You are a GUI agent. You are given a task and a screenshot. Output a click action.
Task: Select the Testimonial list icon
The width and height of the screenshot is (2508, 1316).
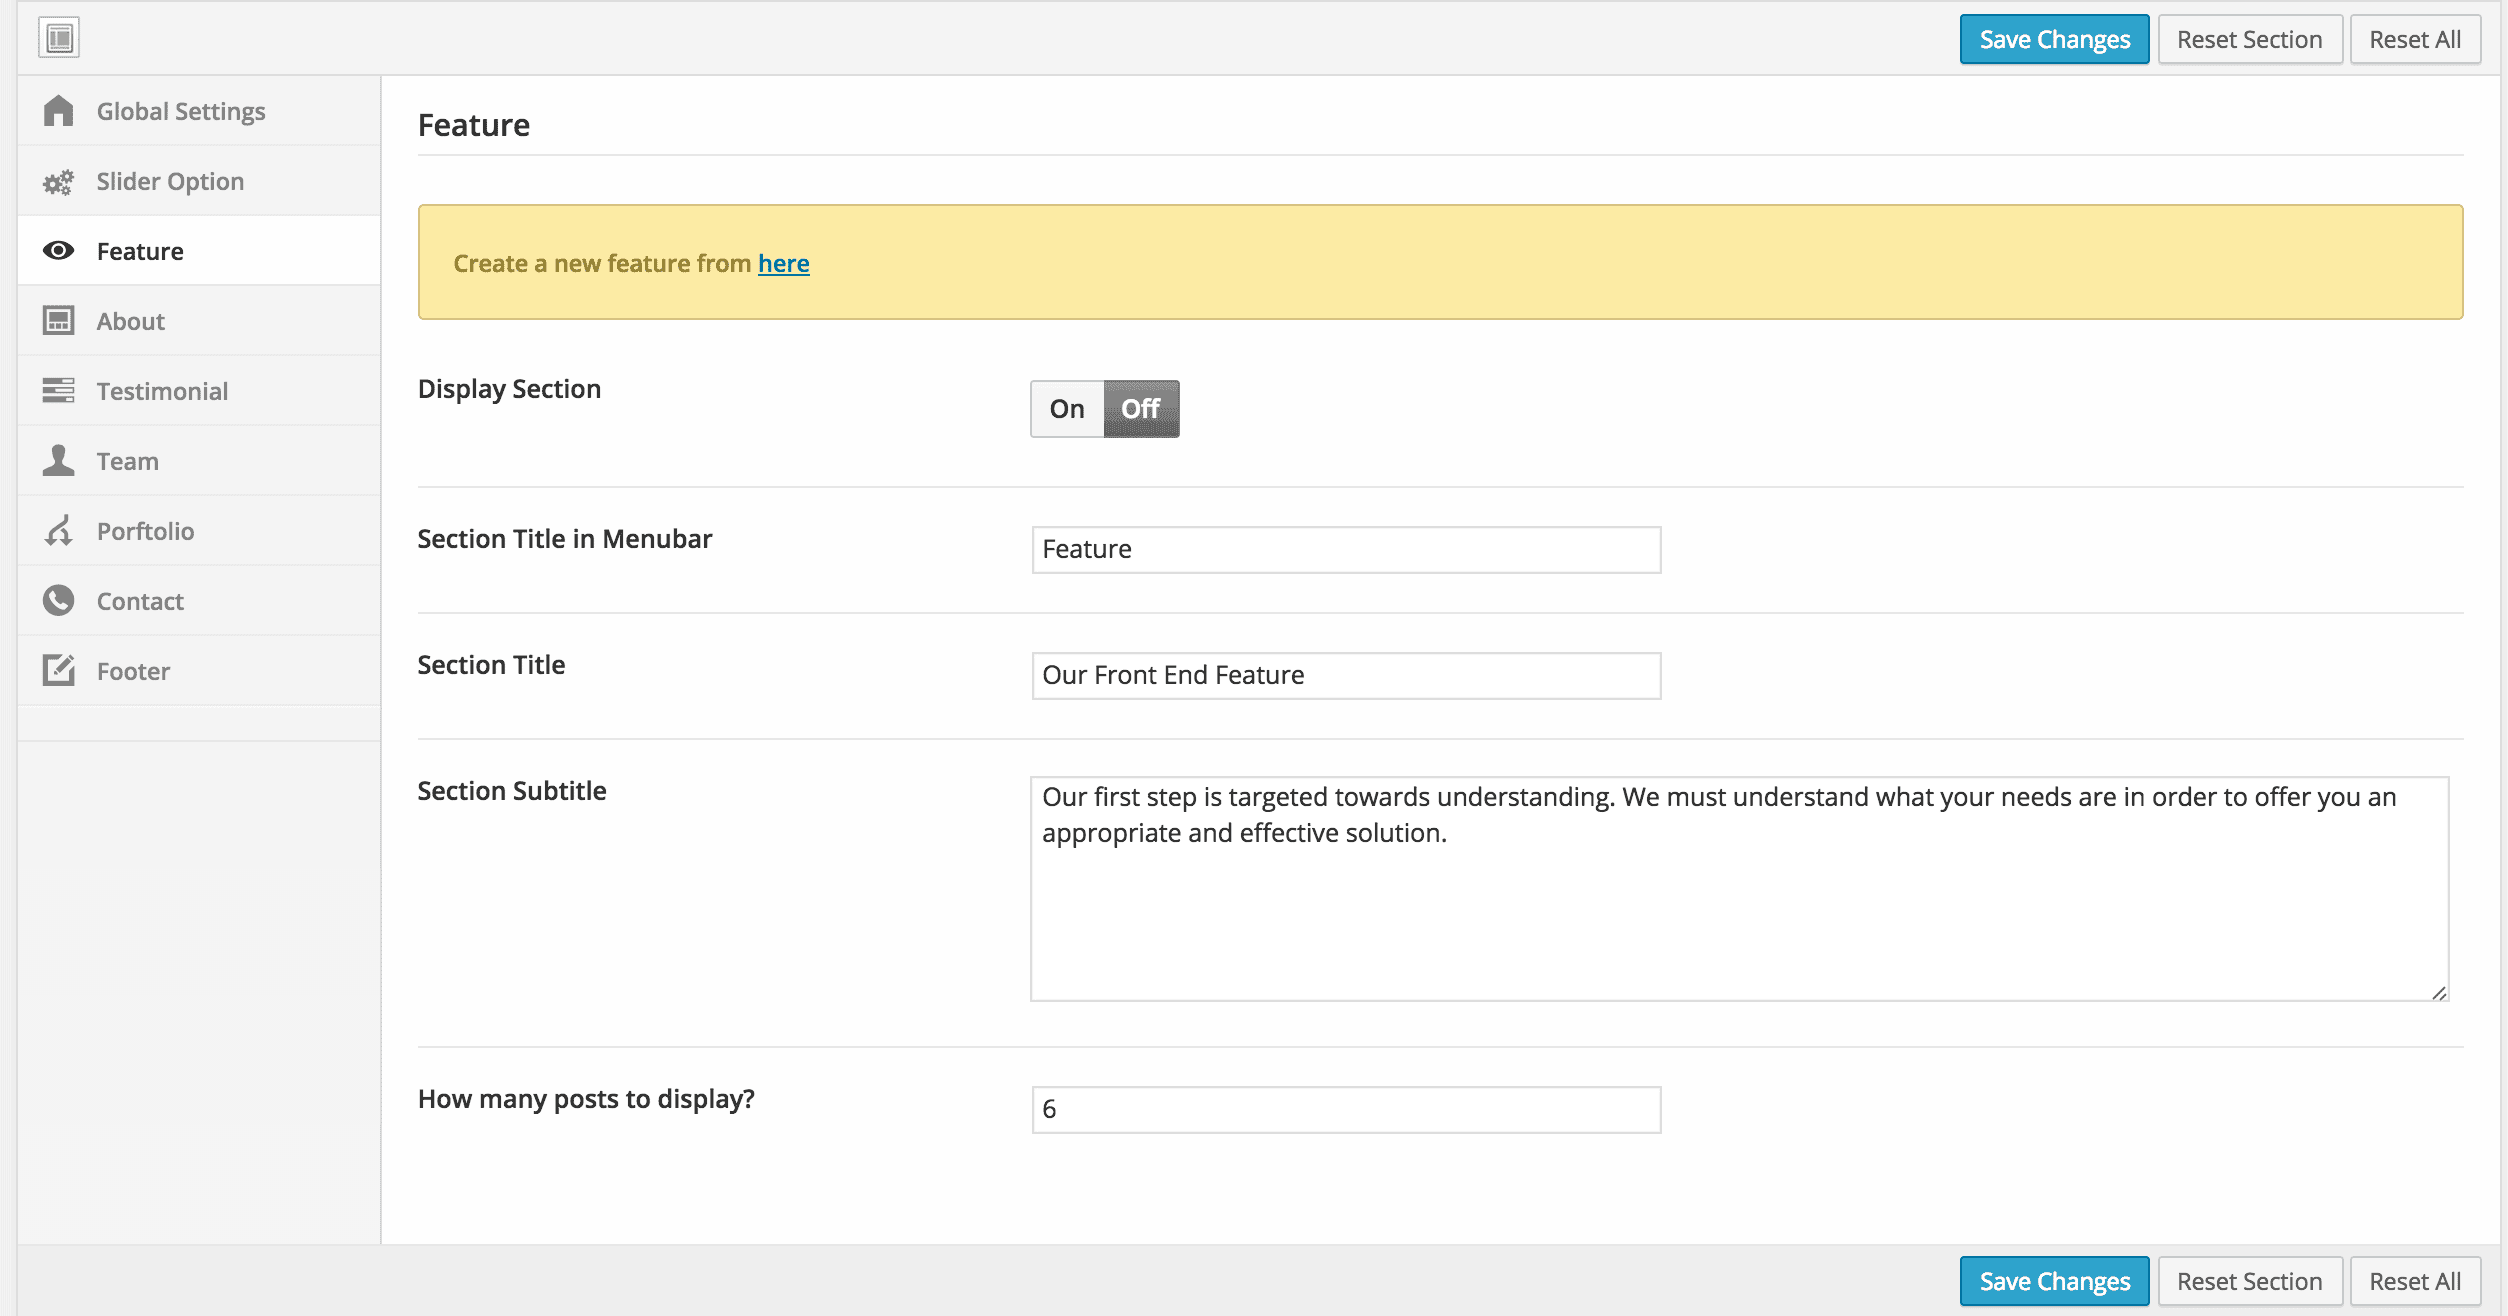59,391
